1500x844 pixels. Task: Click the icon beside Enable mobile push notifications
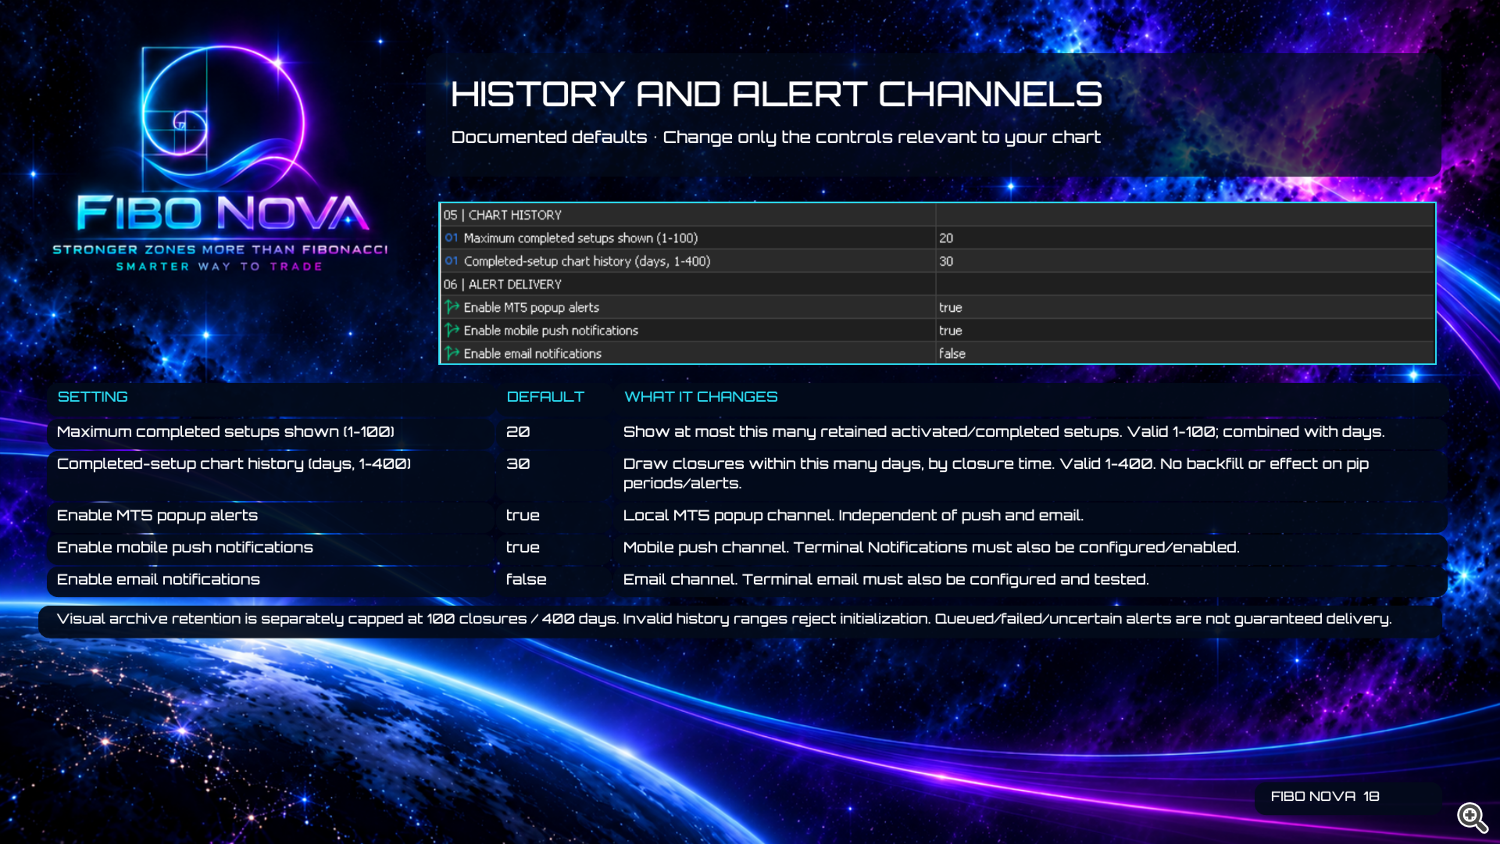coord(452,330)
